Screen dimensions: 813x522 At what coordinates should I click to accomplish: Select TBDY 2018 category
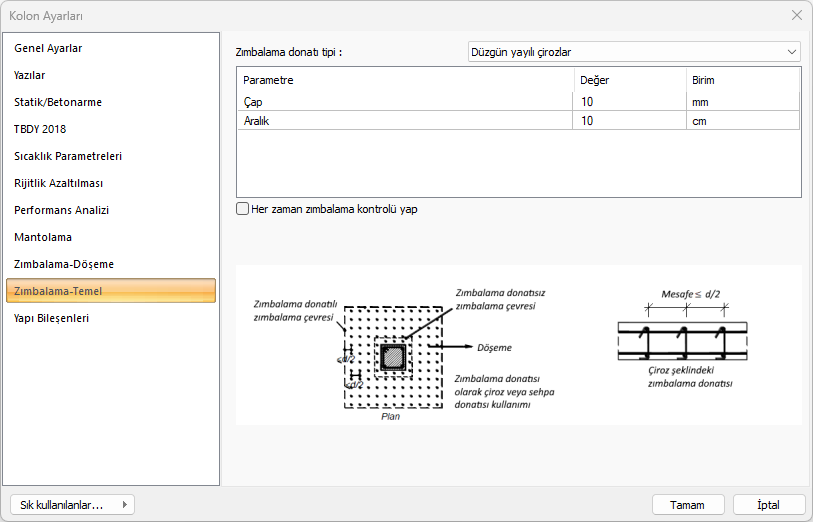pos(40,129)
